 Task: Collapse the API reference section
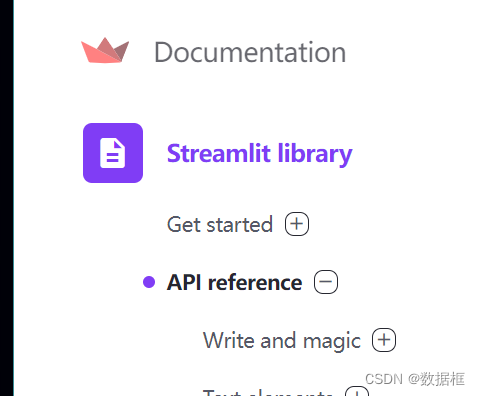[x=326, y=282]
